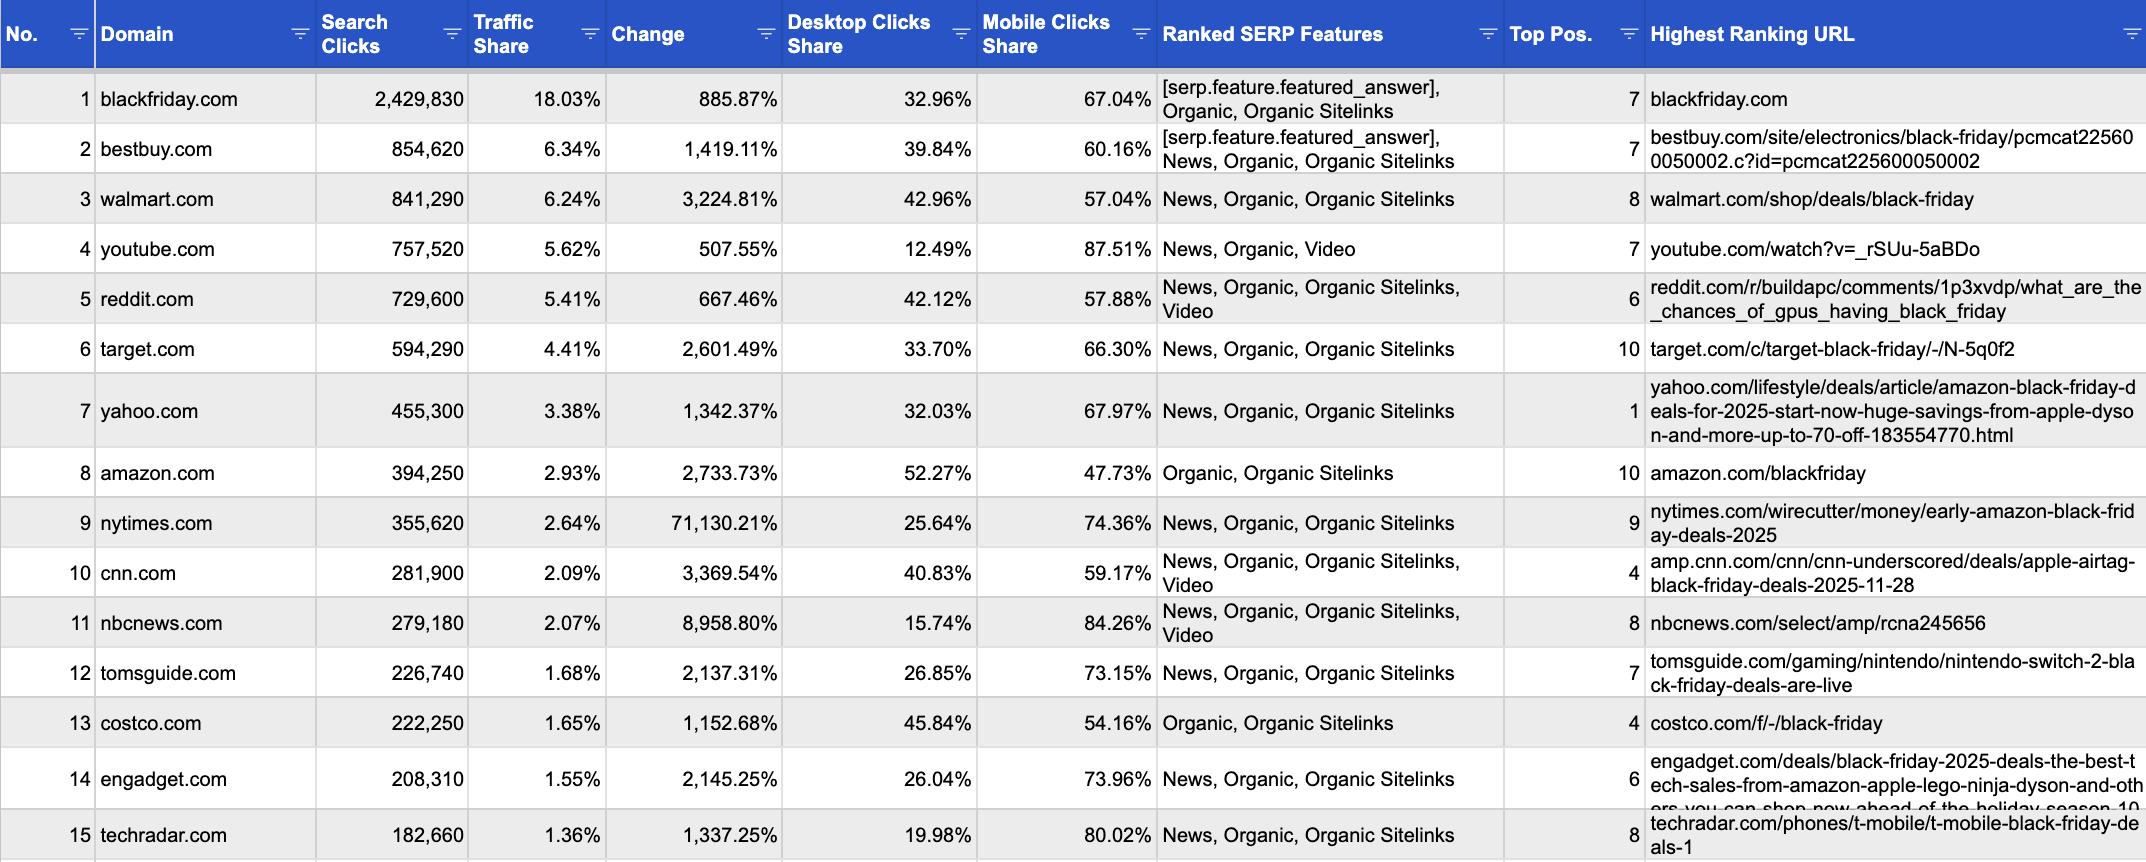Image resolution: width=2146 pixels, height=862 pixels.
Task: Select the blackfriday.com domain cell
Action: (x=169, y=99)
